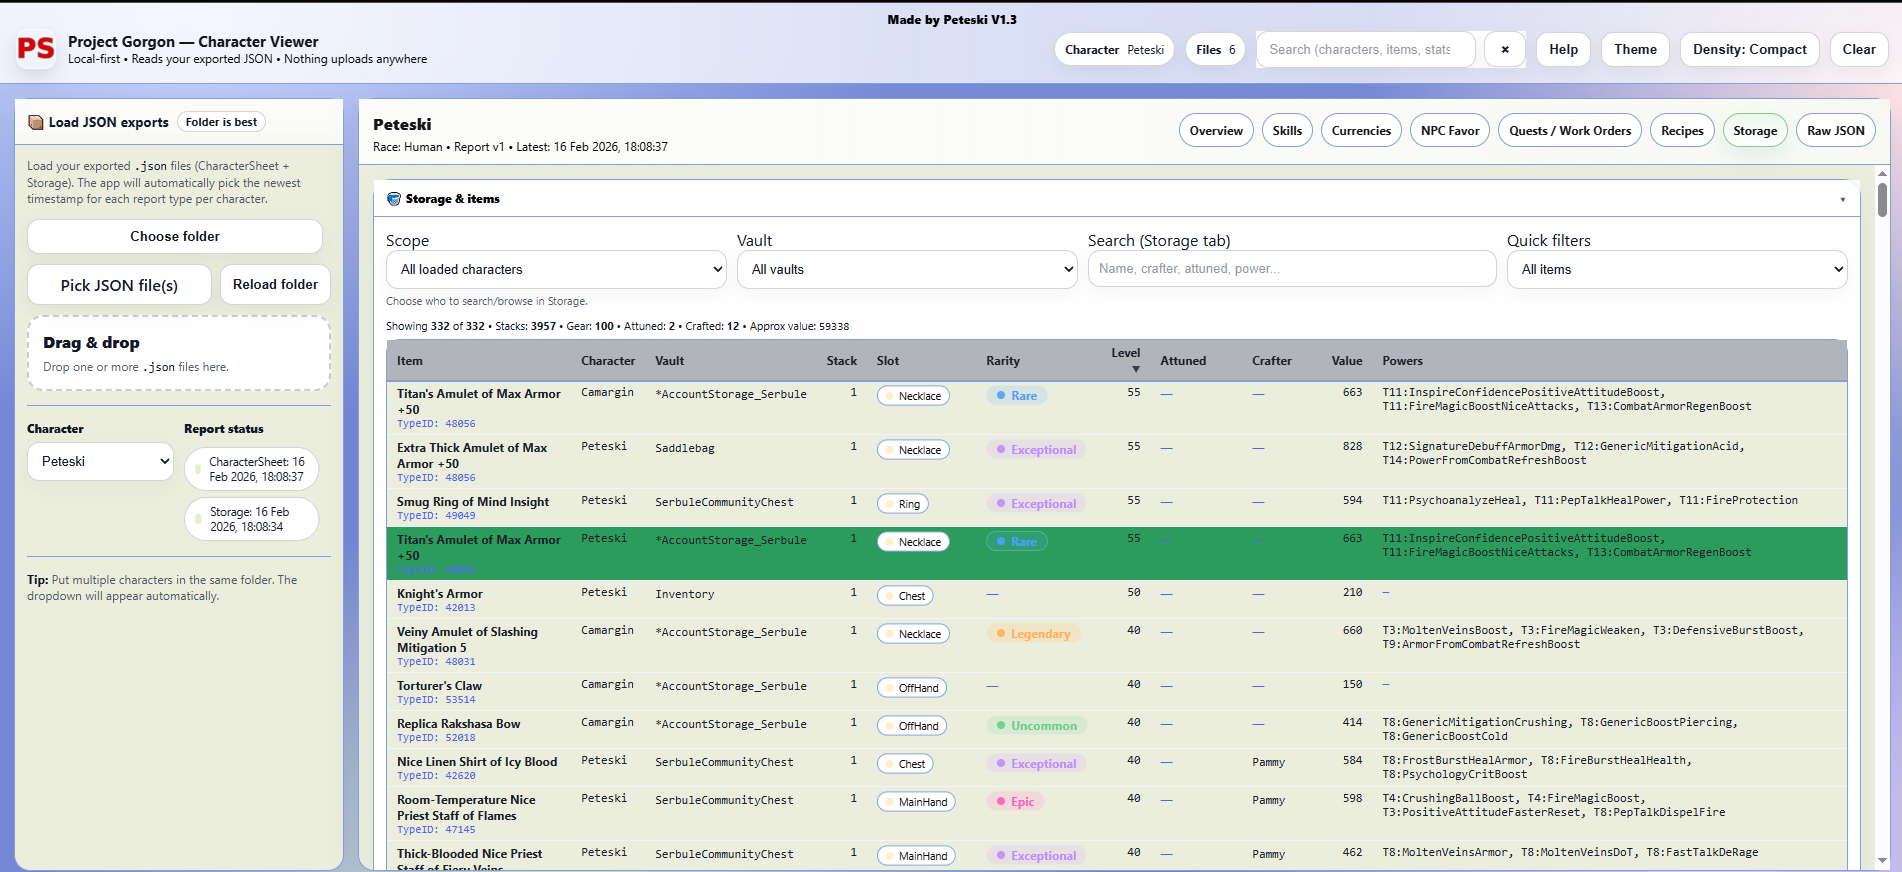Collapse the Storage & items section caret
The image size is (1902, 872).
(x=1842, y=199)
